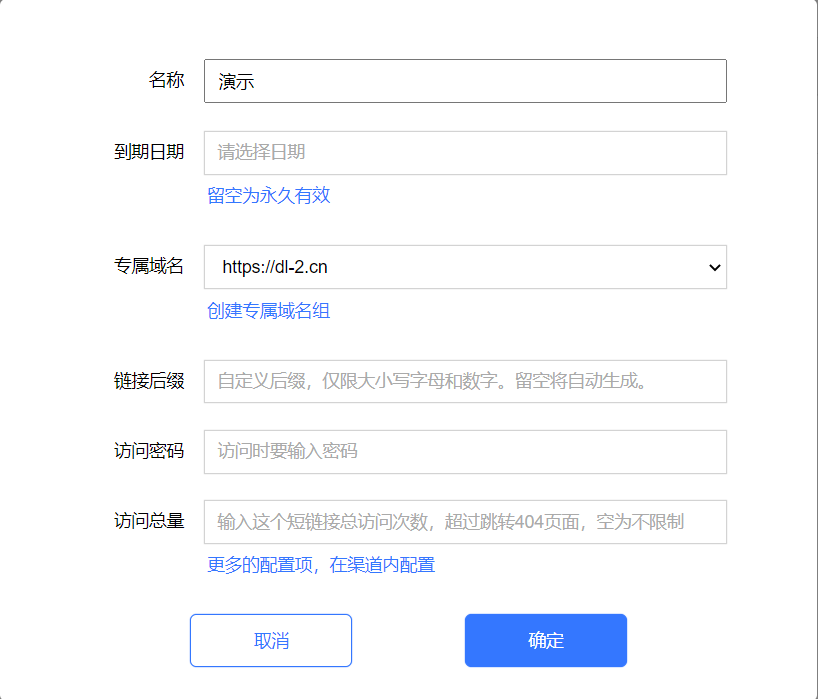818x699 pixels.
Task: Click into the 链接后缀 custom suffix field
Action: (465, 381)
